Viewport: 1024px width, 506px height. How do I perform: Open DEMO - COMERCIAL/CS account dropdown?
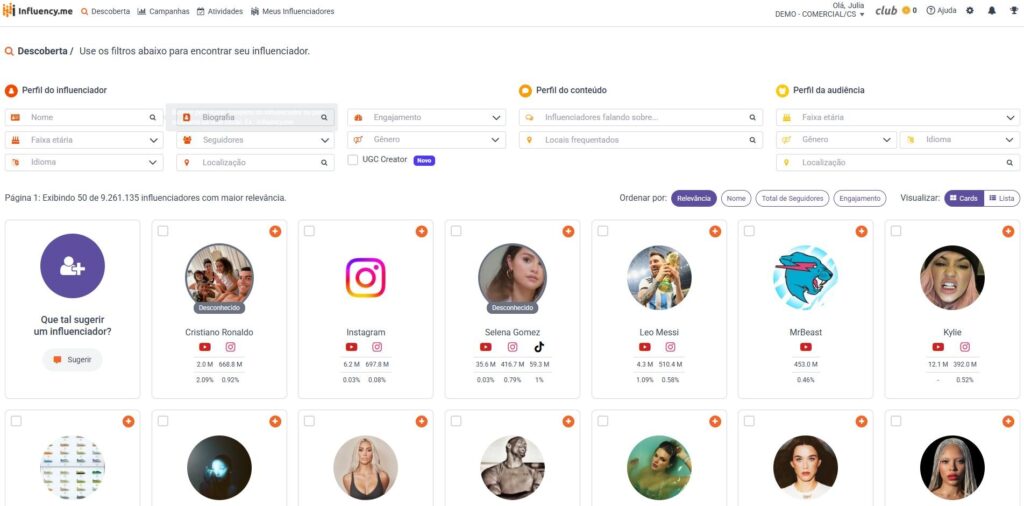click(820, 14)
